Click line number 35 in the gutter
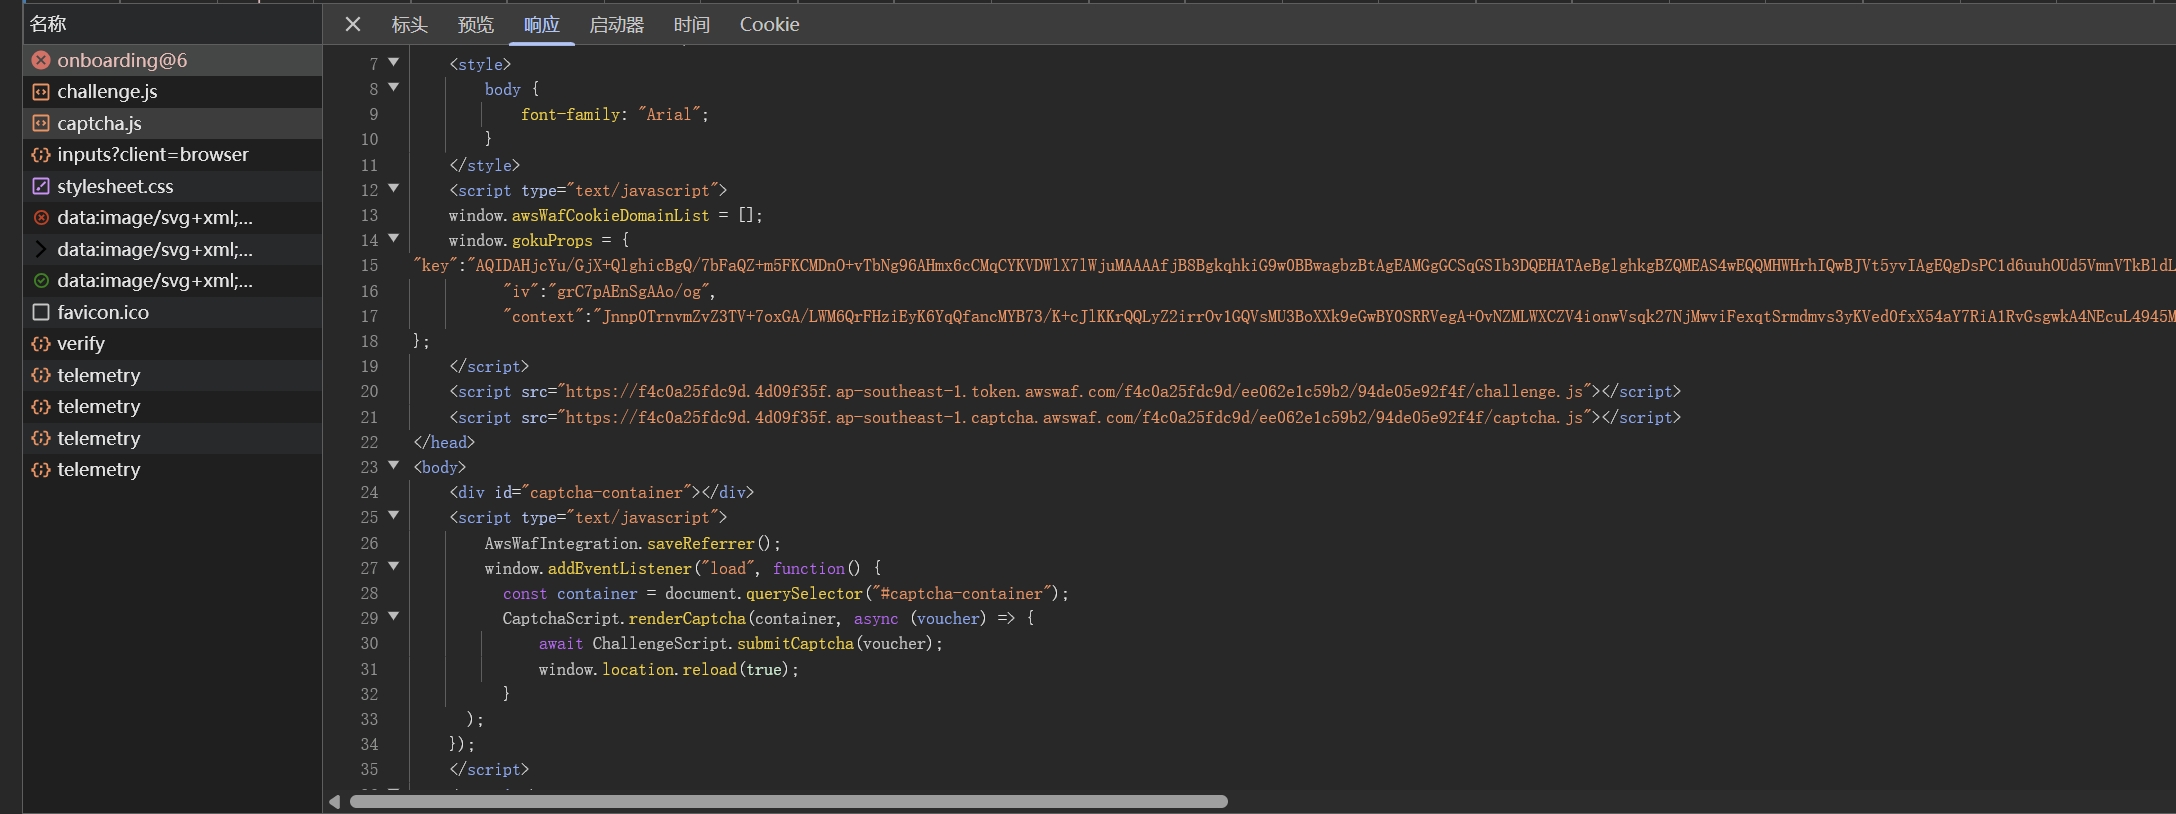The width and height of the screenshot is (2176, 814). pyautogui.click(x=370, y=770)
